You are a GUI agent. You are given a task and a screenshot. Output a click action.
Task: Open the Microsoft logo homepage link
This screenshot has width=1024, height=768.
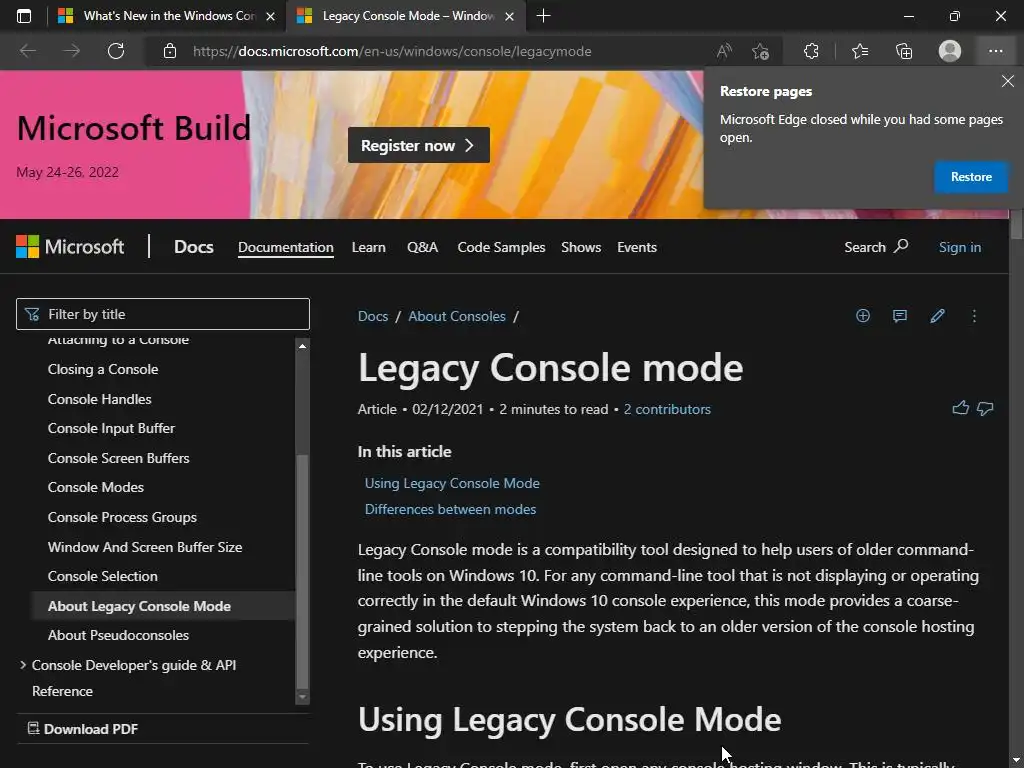(70, 247)
